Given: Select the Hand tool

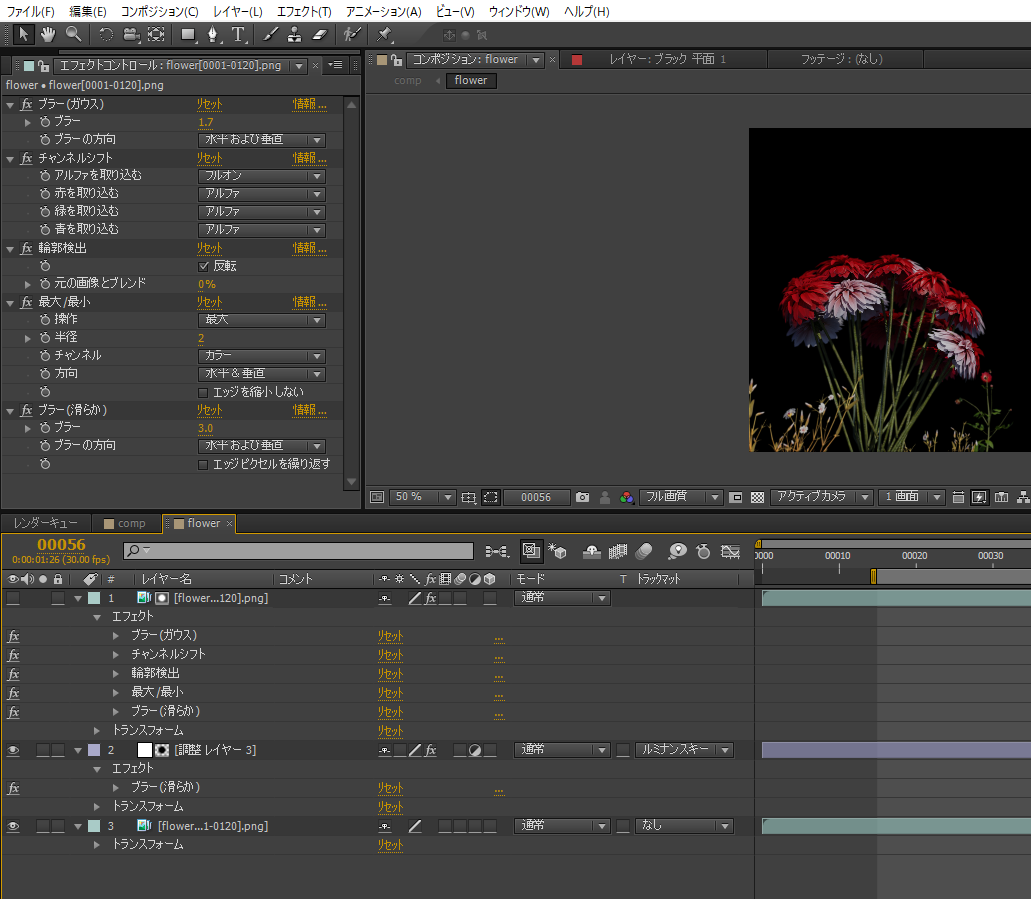Looking at the screenshot, I should 48,34.
